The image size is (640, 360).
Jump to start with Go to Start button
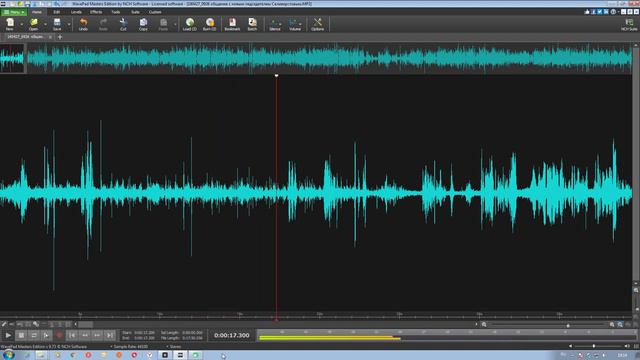tap(72, 336)
